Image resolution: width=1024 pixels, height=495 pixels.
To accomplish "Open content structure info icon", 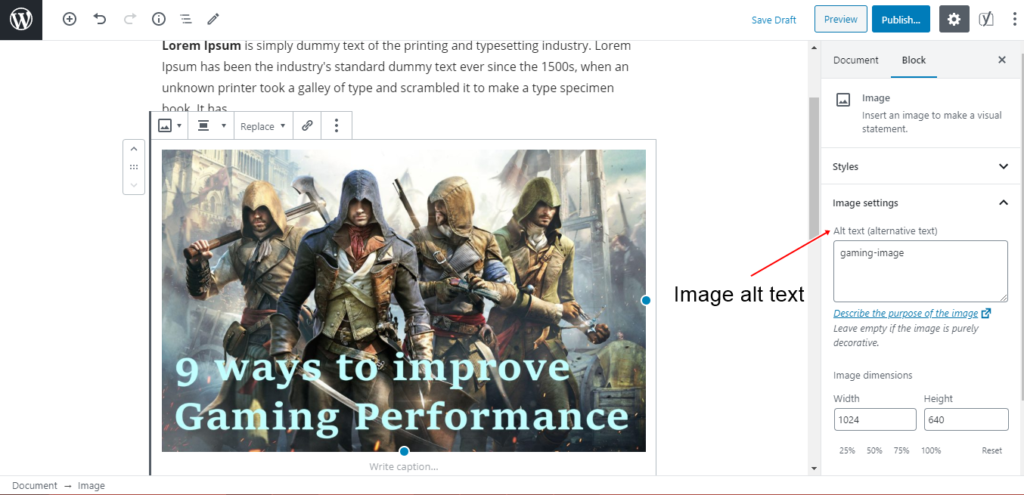I will pyautogui.click(x=159, y=20).
